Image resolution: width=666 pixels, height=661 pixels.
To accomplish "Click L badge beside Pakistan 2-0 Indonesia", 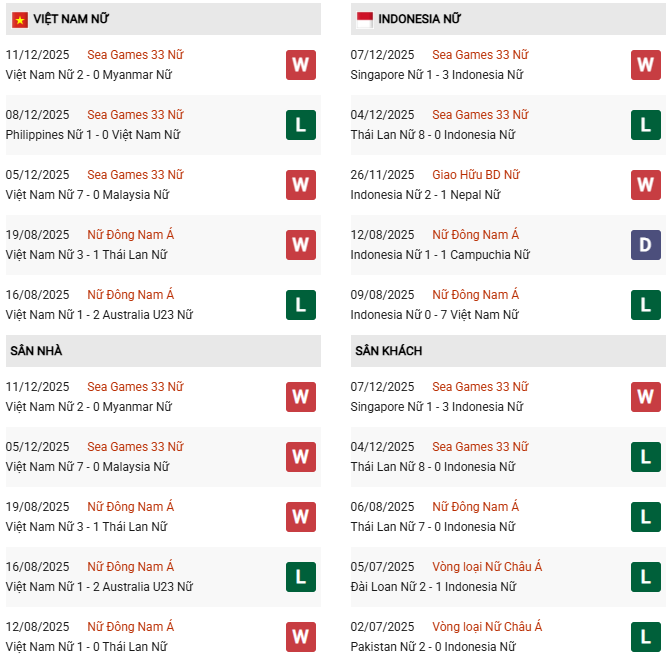I will 645,637.
